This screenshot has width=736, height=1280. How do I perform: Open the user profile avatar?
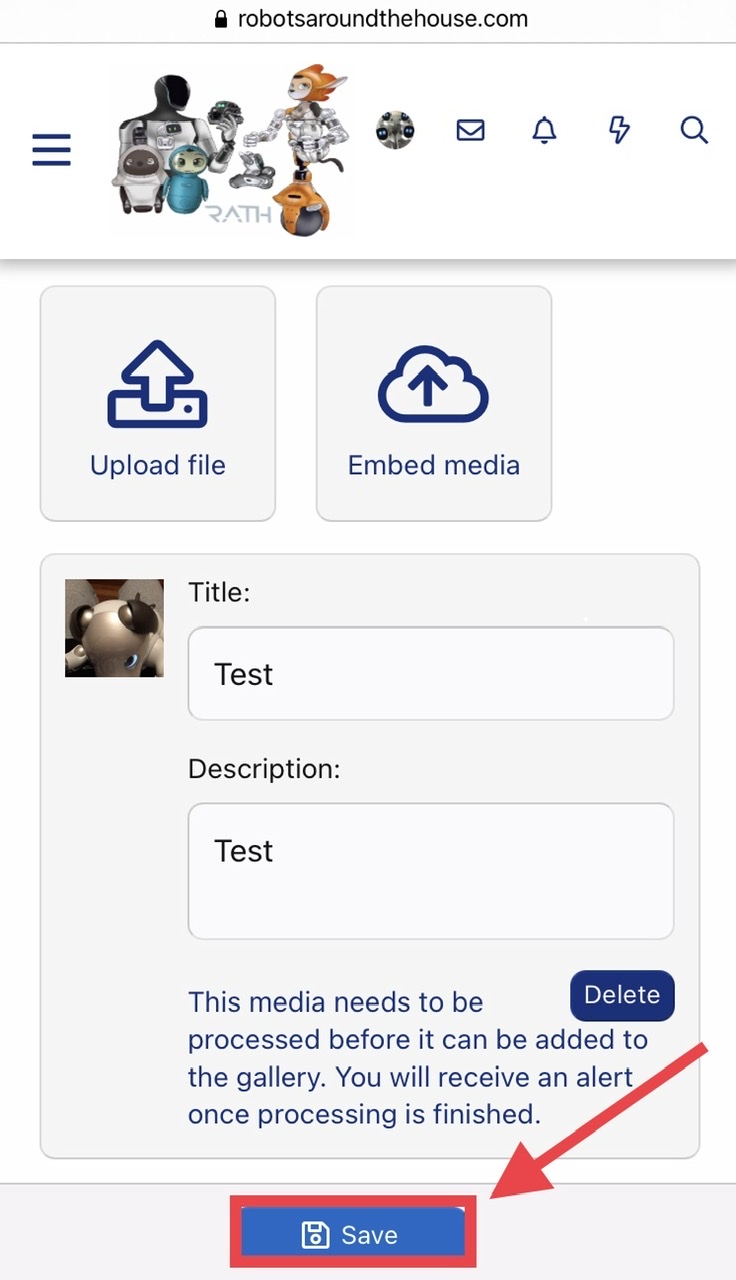pyautogui.click(x=395, y=130)
